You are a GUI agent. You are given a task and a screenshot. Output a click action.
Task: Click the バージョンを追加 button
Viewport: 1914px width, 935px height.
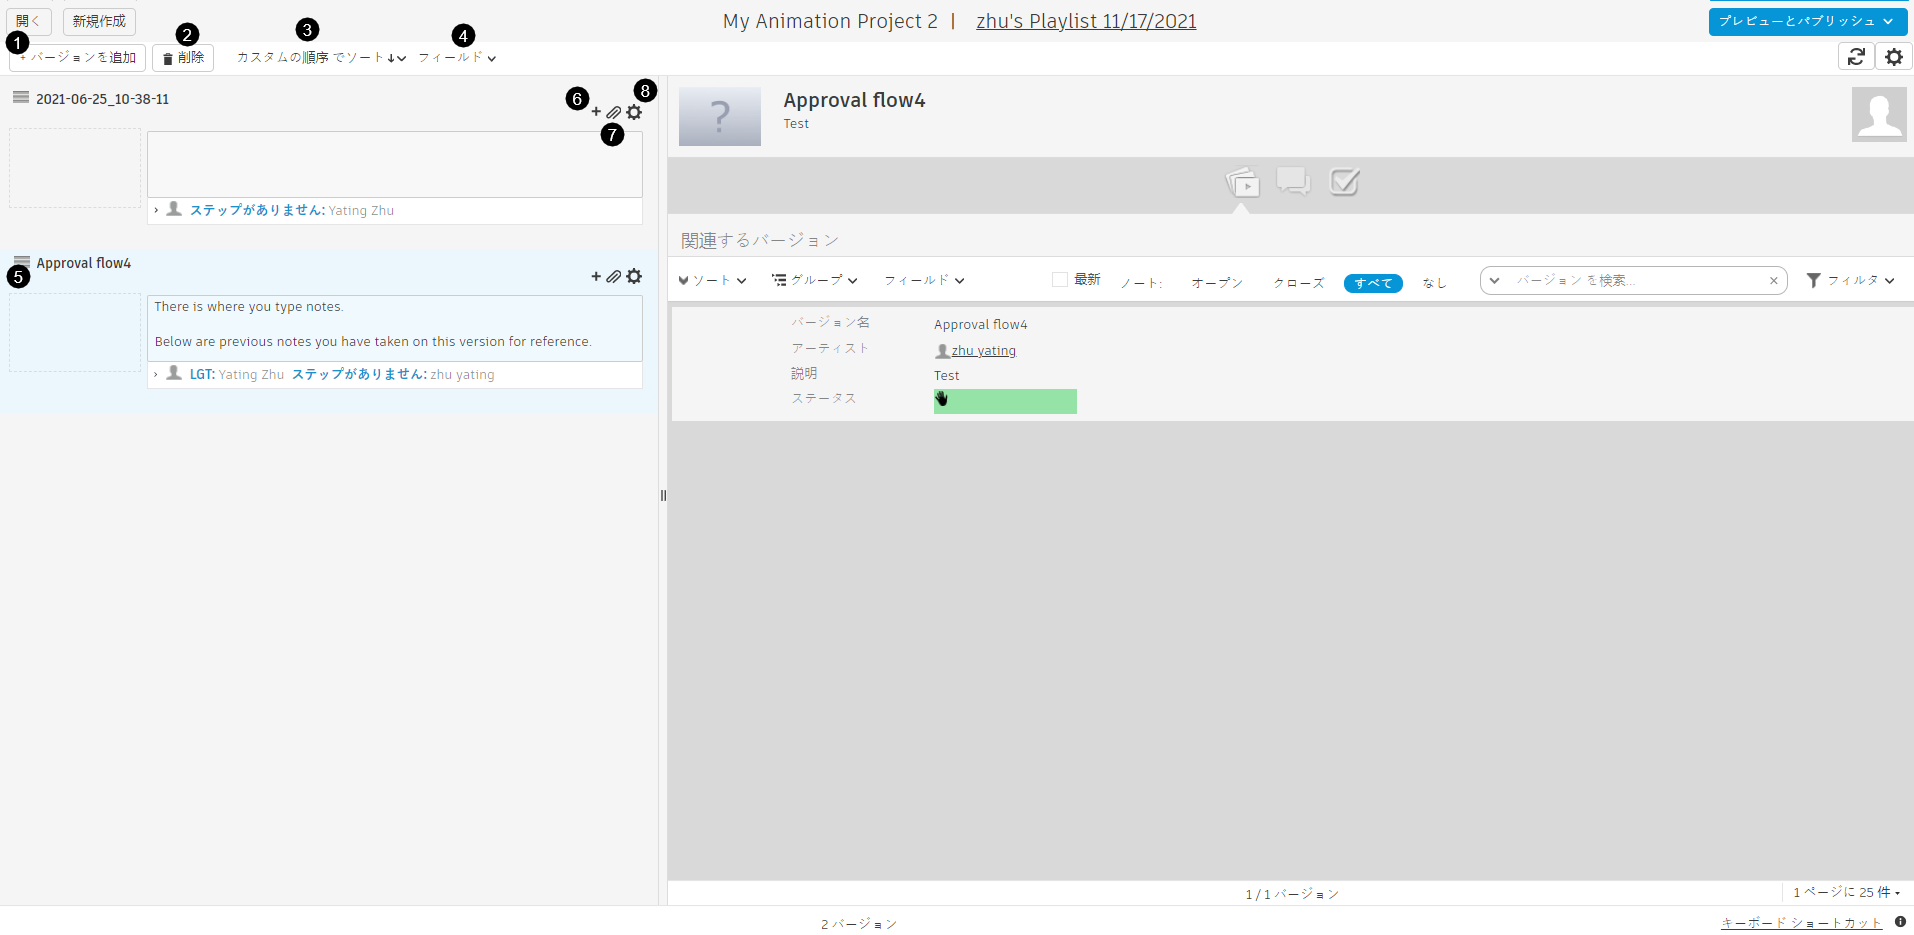pyautogui.click(x=78, y=57)
